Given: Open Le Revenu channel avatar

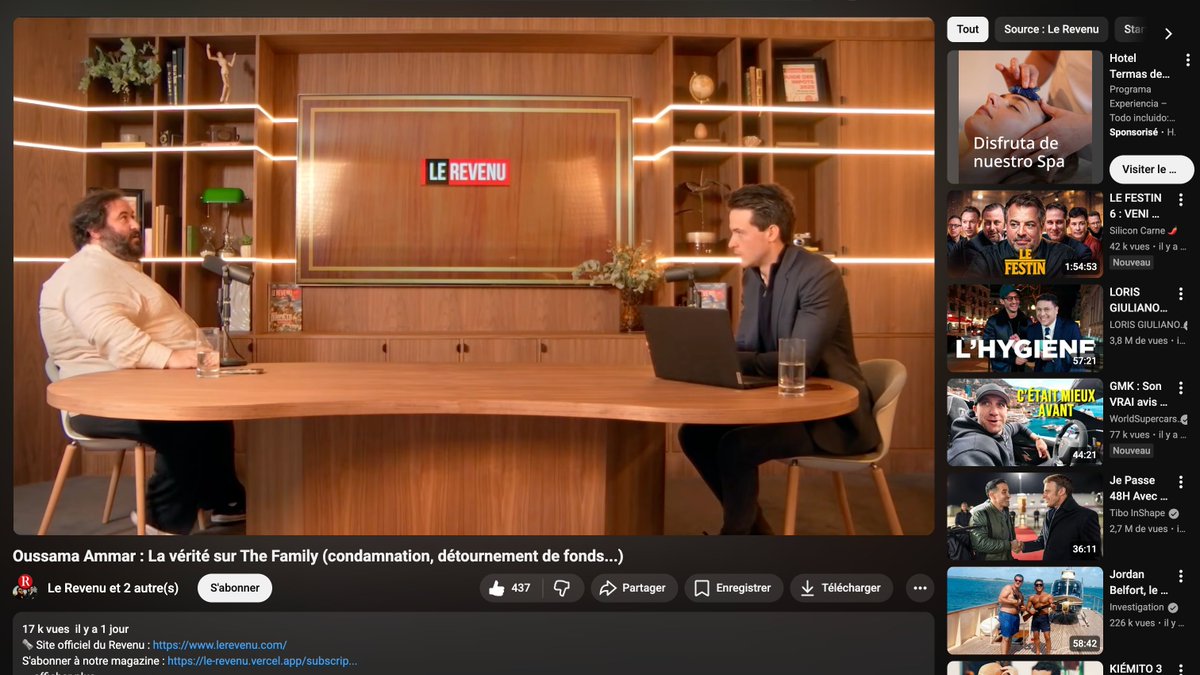Looking at the screenshot, I should click(25, 588).
